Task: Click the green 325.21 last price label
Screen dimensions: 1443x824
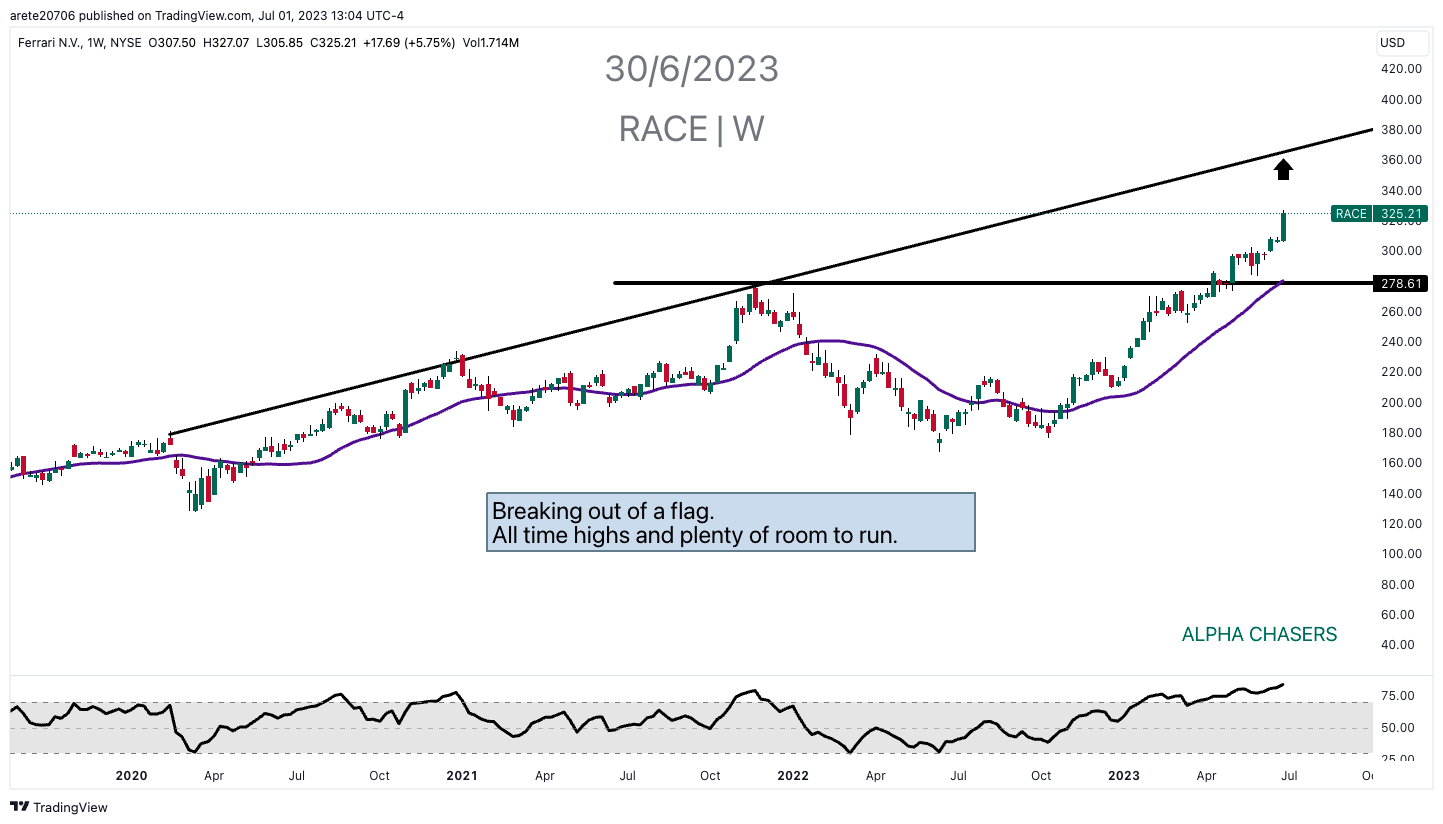Action: (1401, 213)
